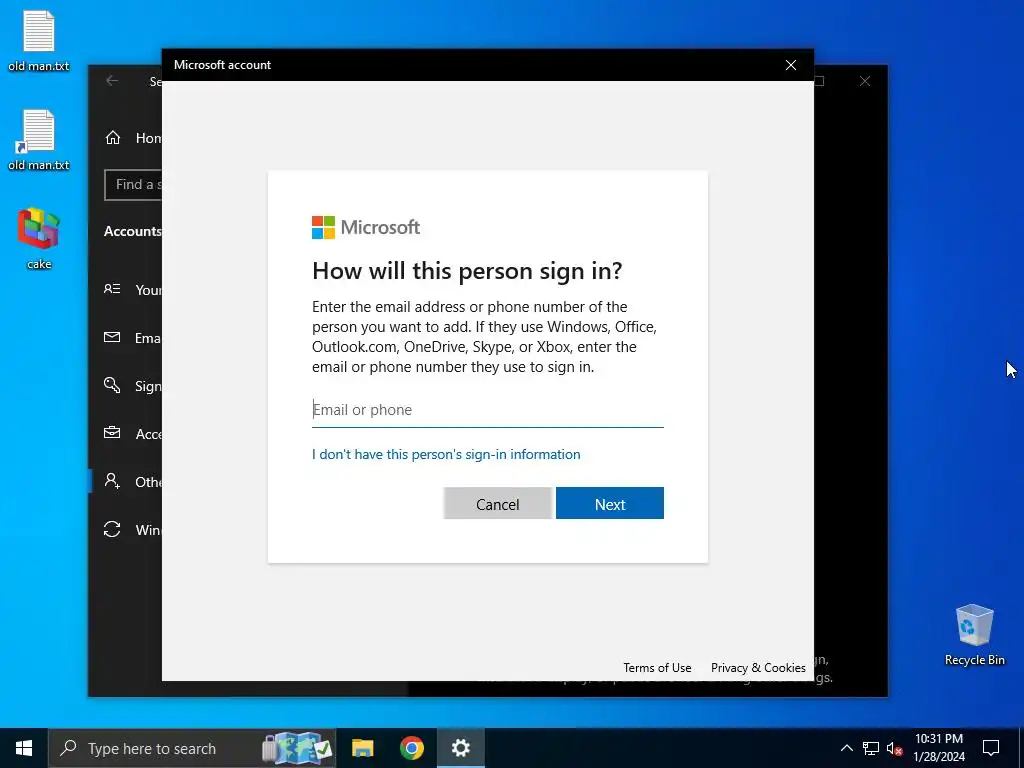Show hidden tray icons chevron

[x=846, y=748]
